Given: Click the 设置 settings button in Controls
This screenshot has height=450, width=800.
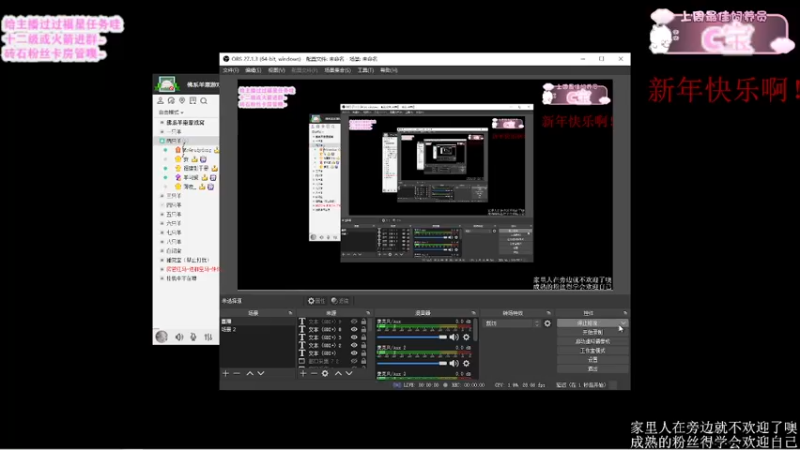Looking at the screenshot, I should coord(592,360).
